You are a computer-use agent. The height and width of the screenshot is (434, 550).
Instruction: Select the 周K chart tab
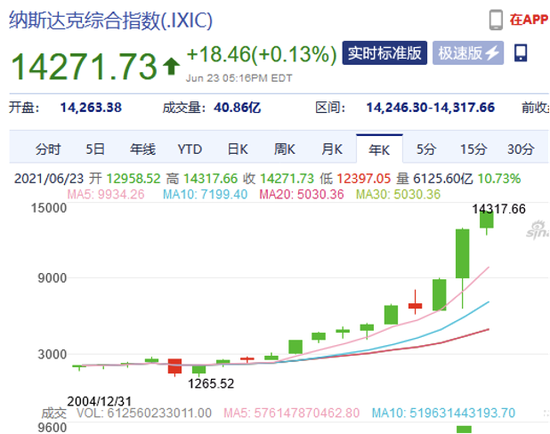point(284,149)
